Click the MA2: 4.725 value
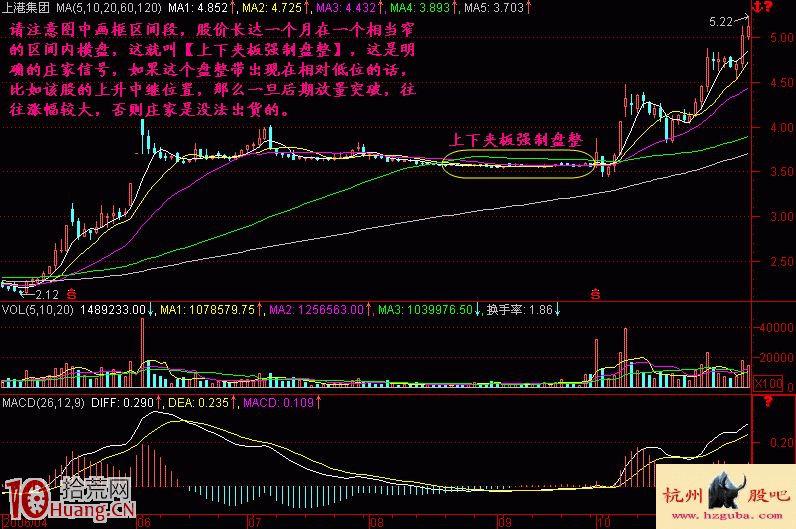796x529 pixels. 272,8
